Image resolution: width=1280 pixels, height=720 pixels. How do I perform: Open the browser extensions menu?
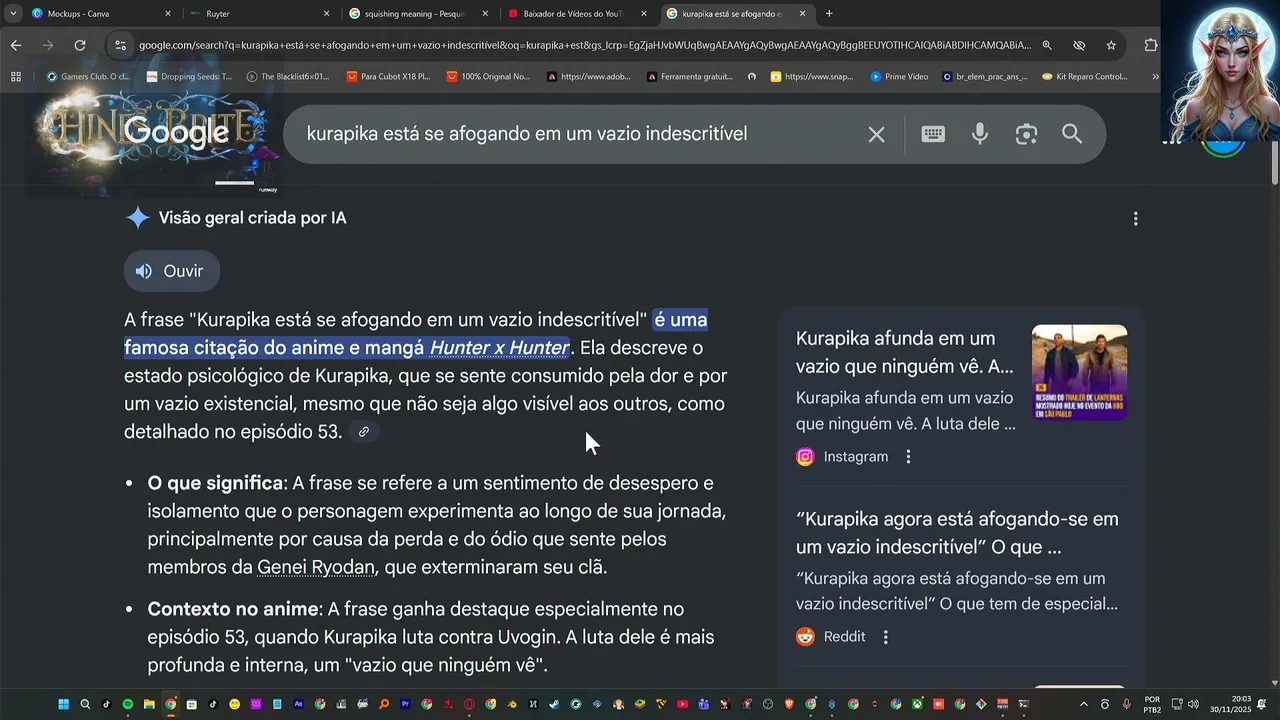1151,45
